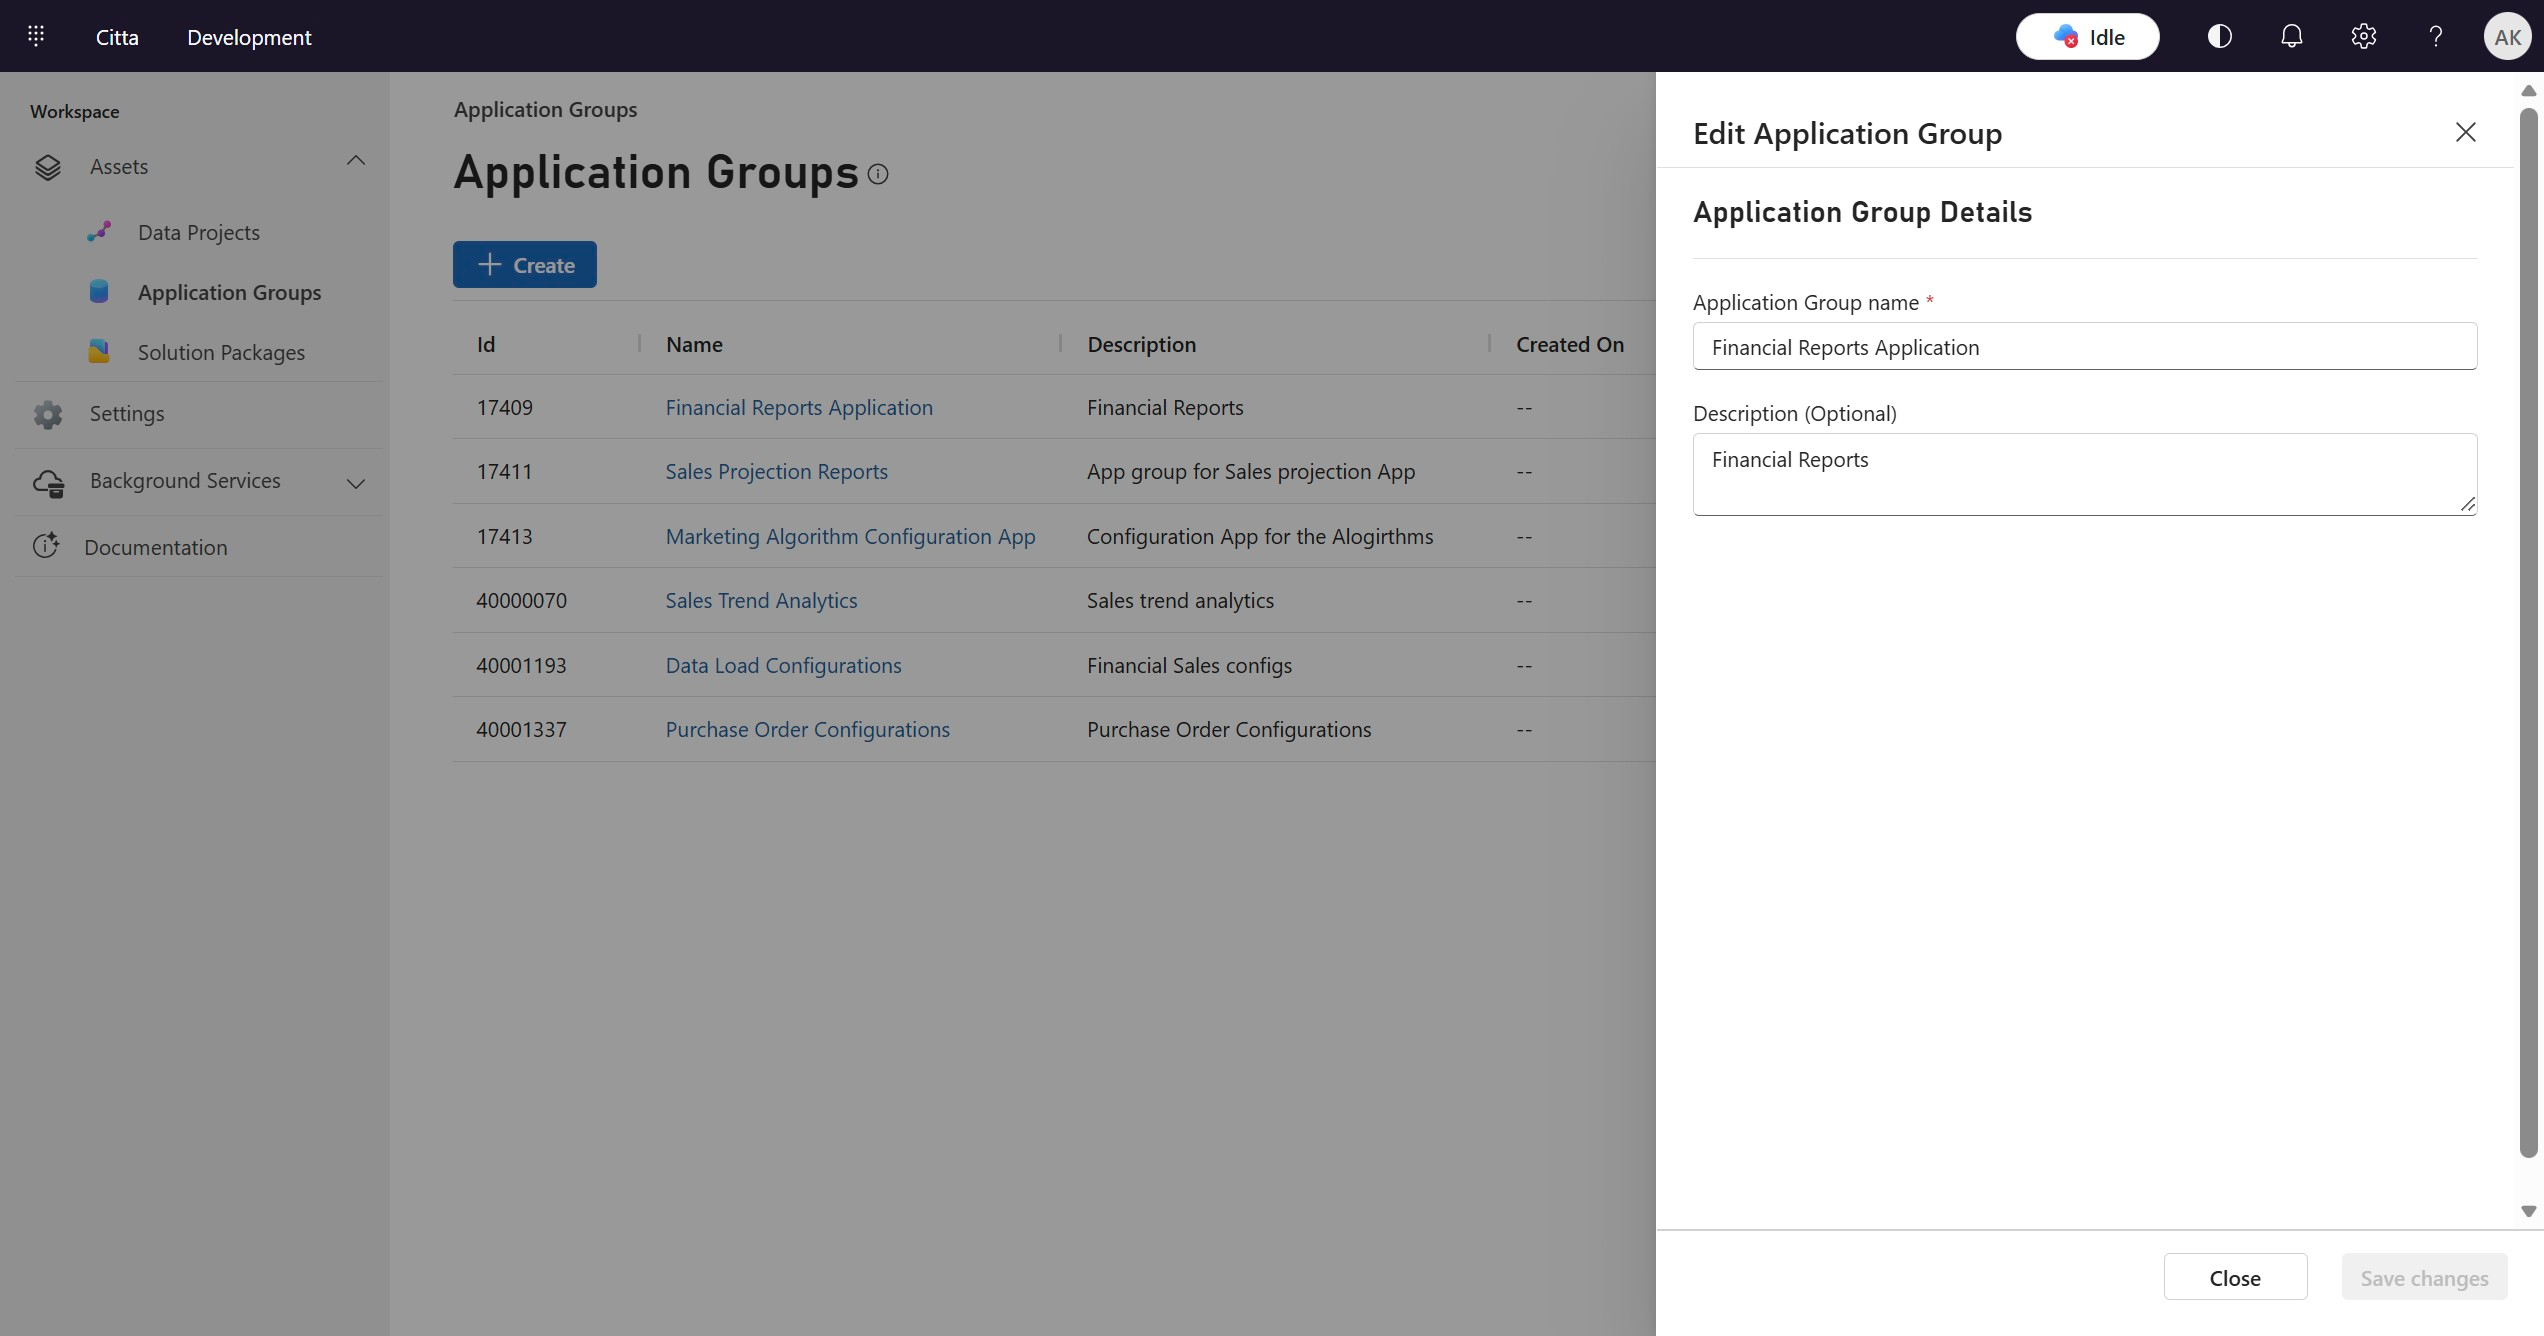Open the Settings item in the sidebar
Image resolution: width=2544 pixels, height=1336 pixels.
(126, 414)
